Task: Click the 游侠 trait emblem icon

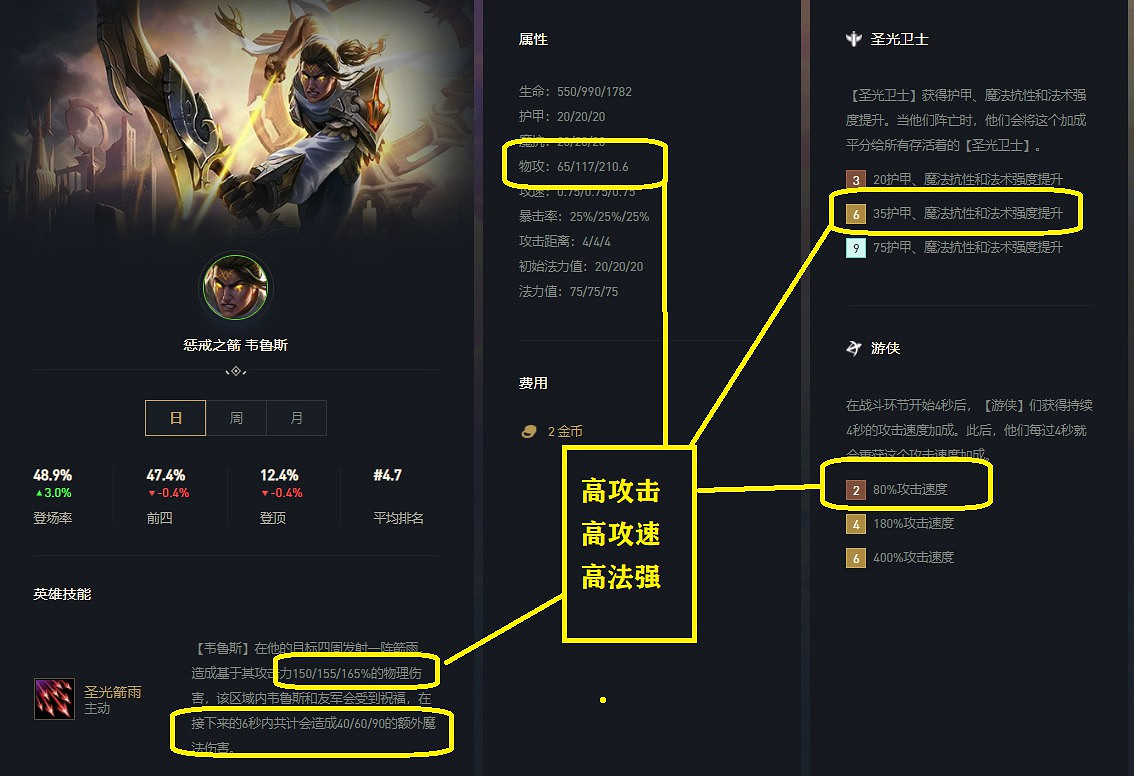Action: [x=854, y=349]
